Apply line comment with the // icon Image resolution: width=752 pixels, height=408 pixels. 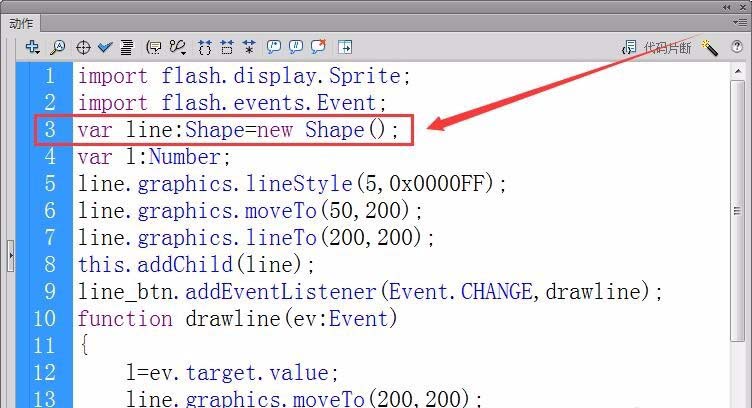[x=296, y=47]
